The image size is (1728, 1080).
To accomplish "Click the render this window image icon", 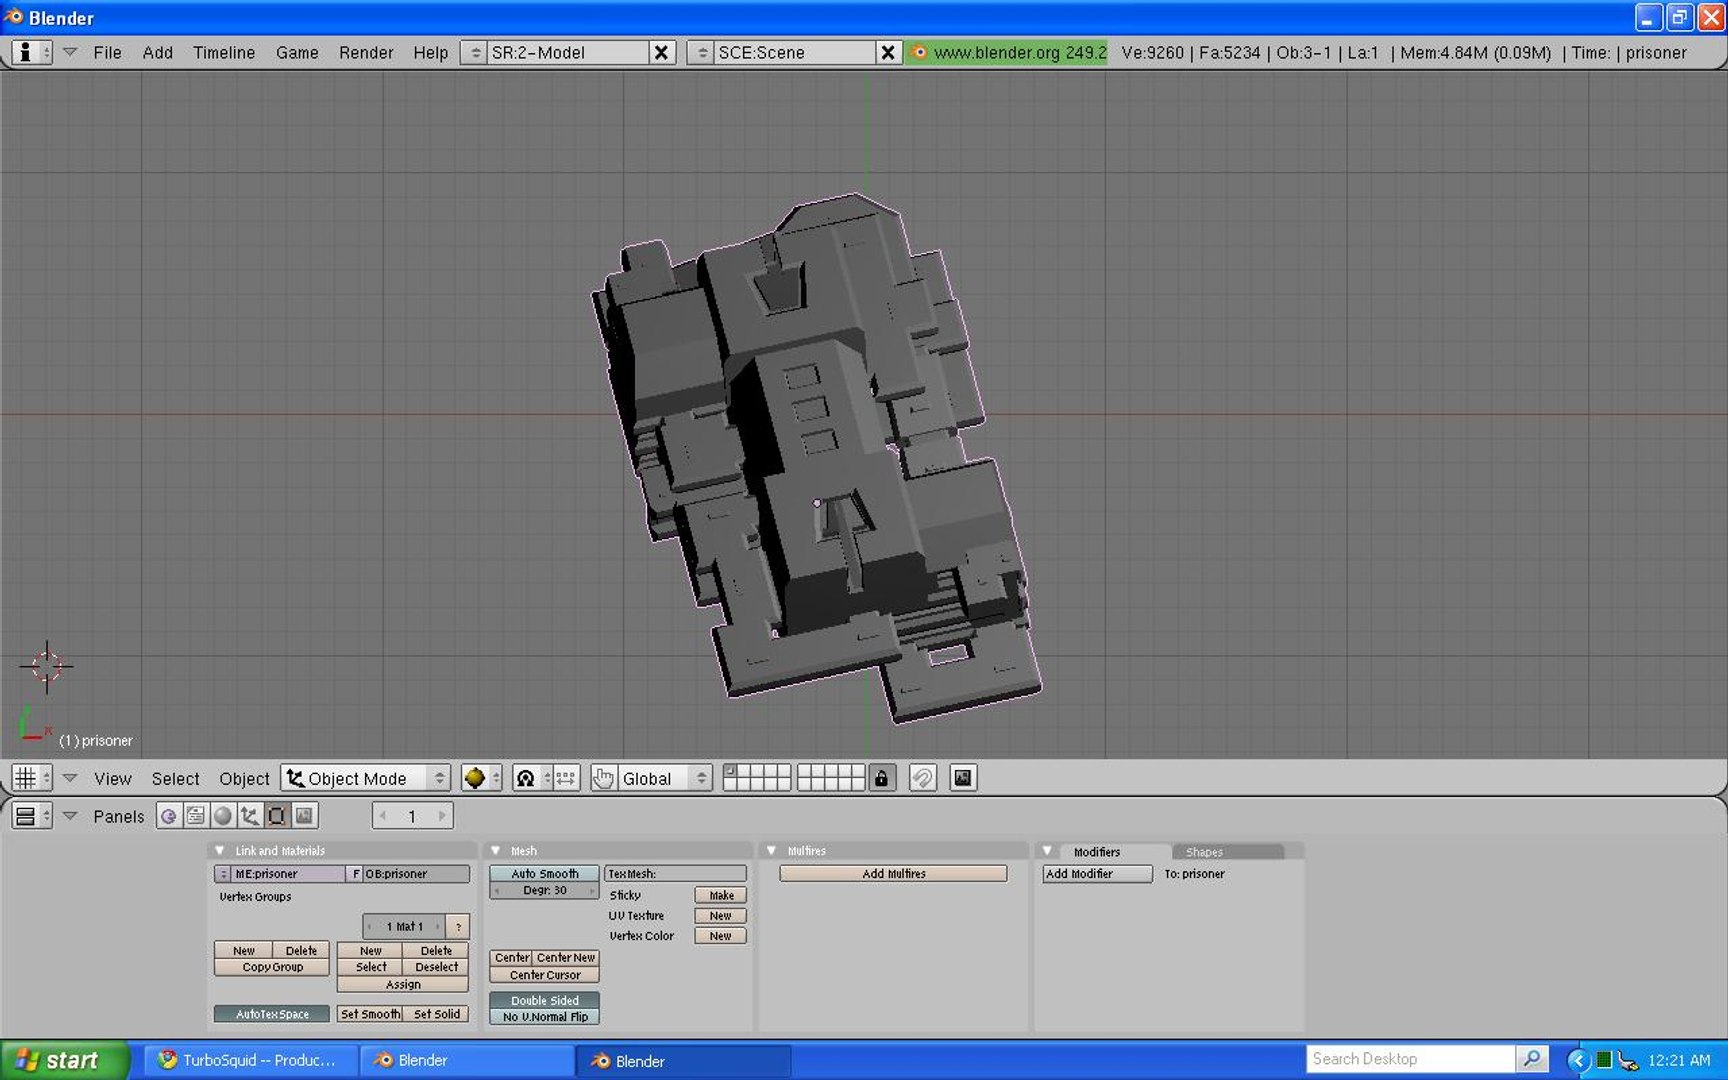I will click(x=962, y=778).
